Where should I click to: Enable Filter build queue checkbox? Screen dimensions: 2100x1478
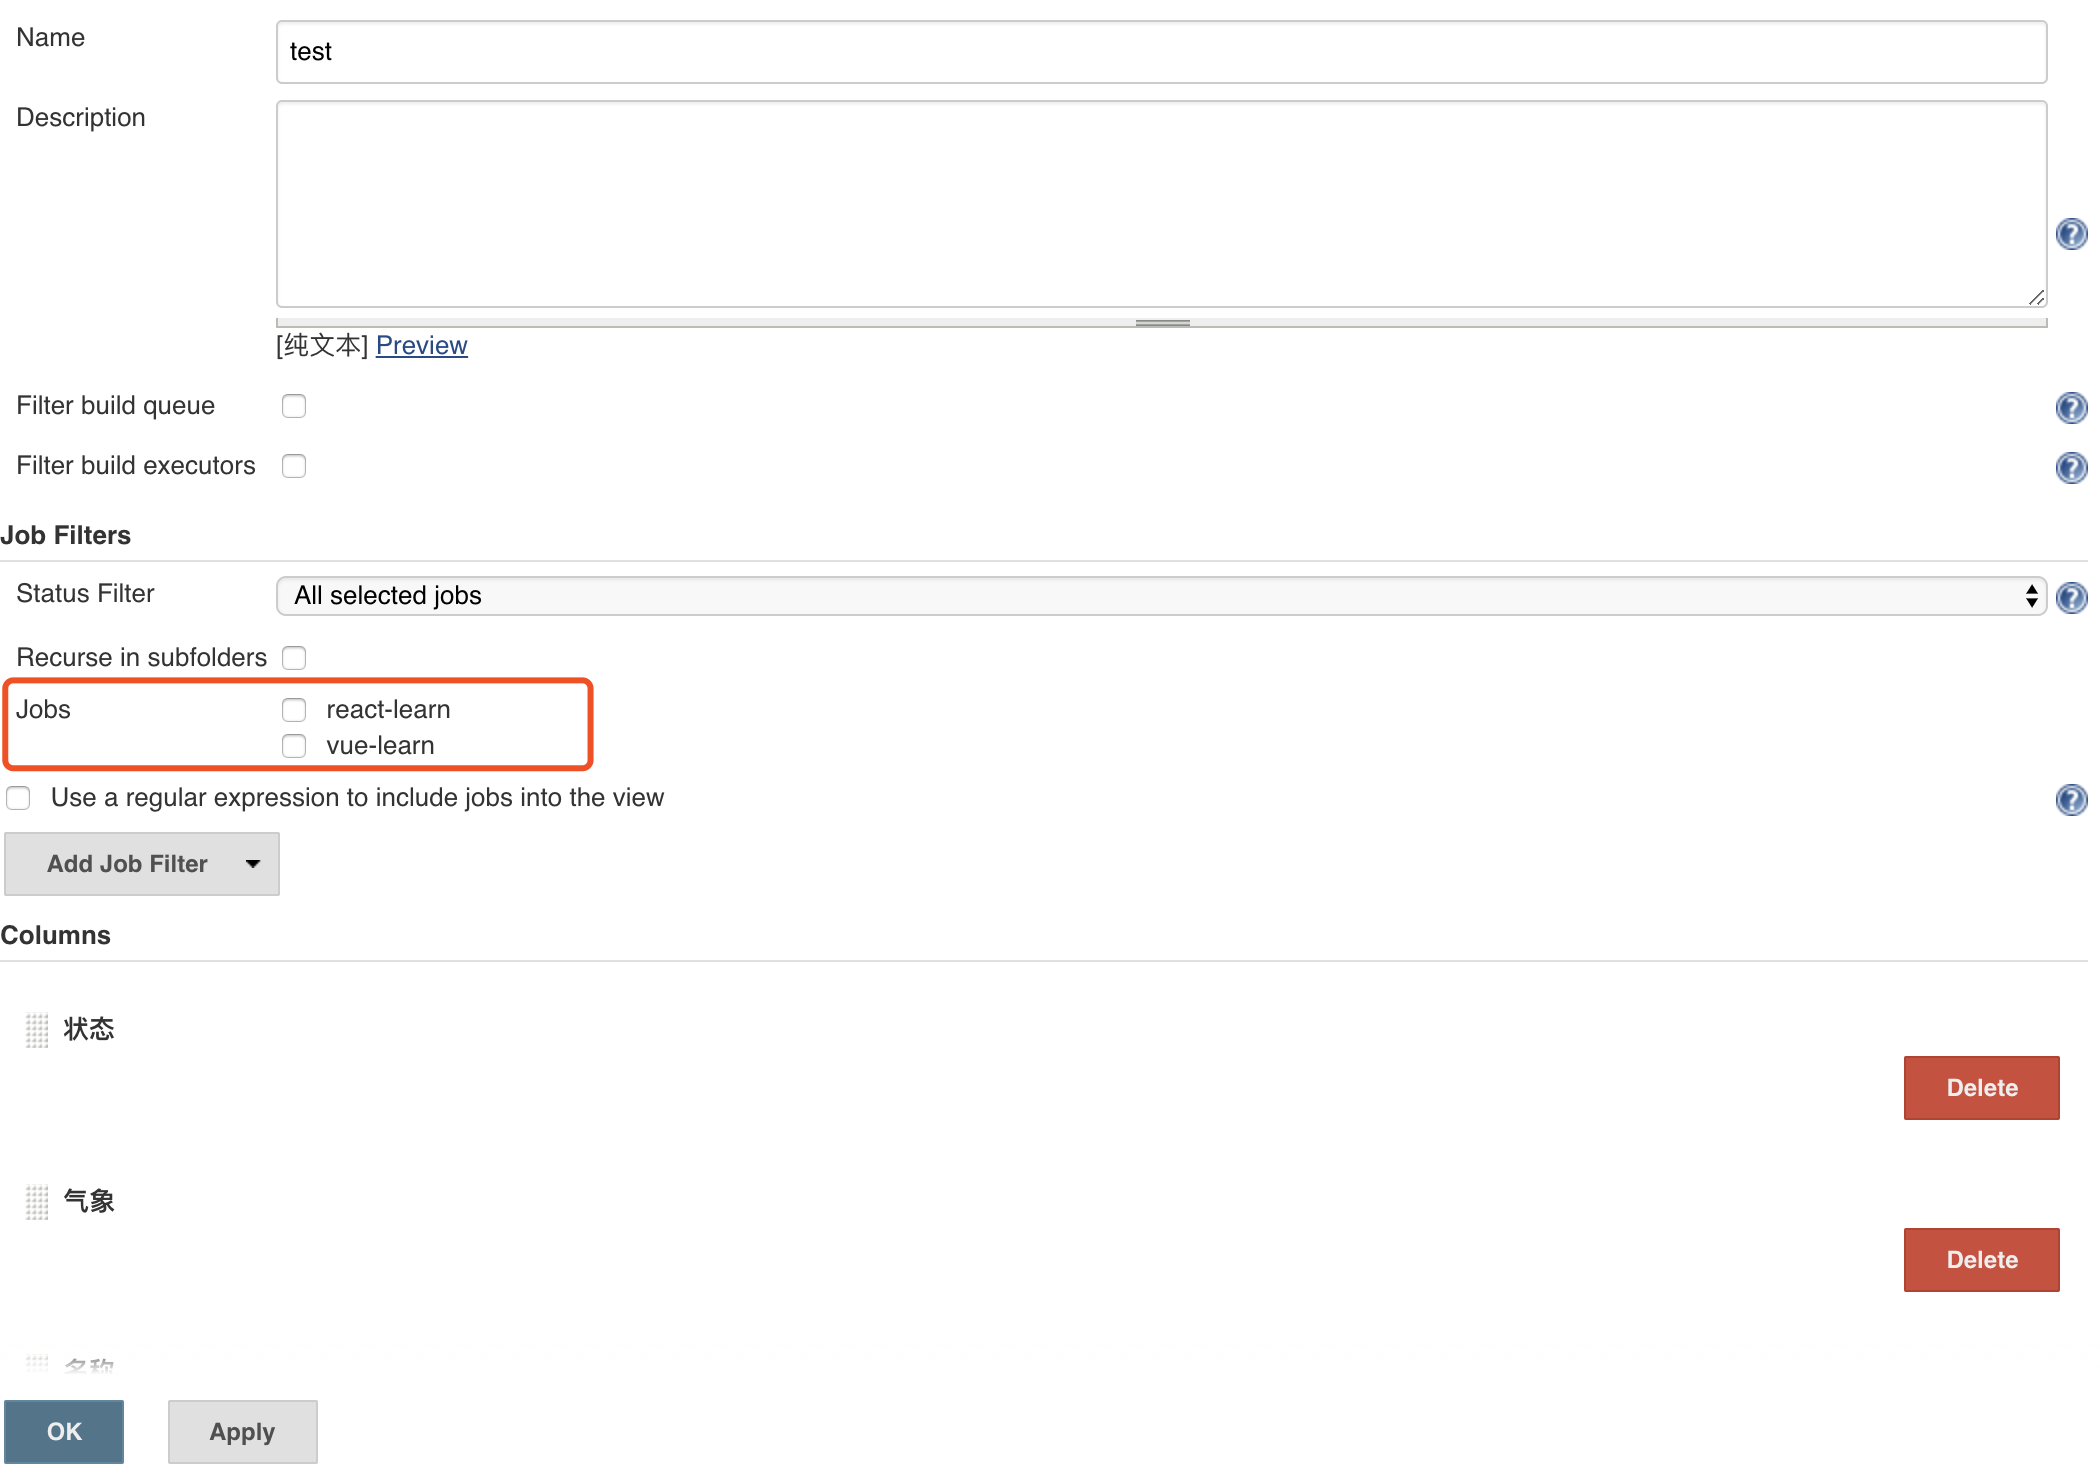(294, 406)
